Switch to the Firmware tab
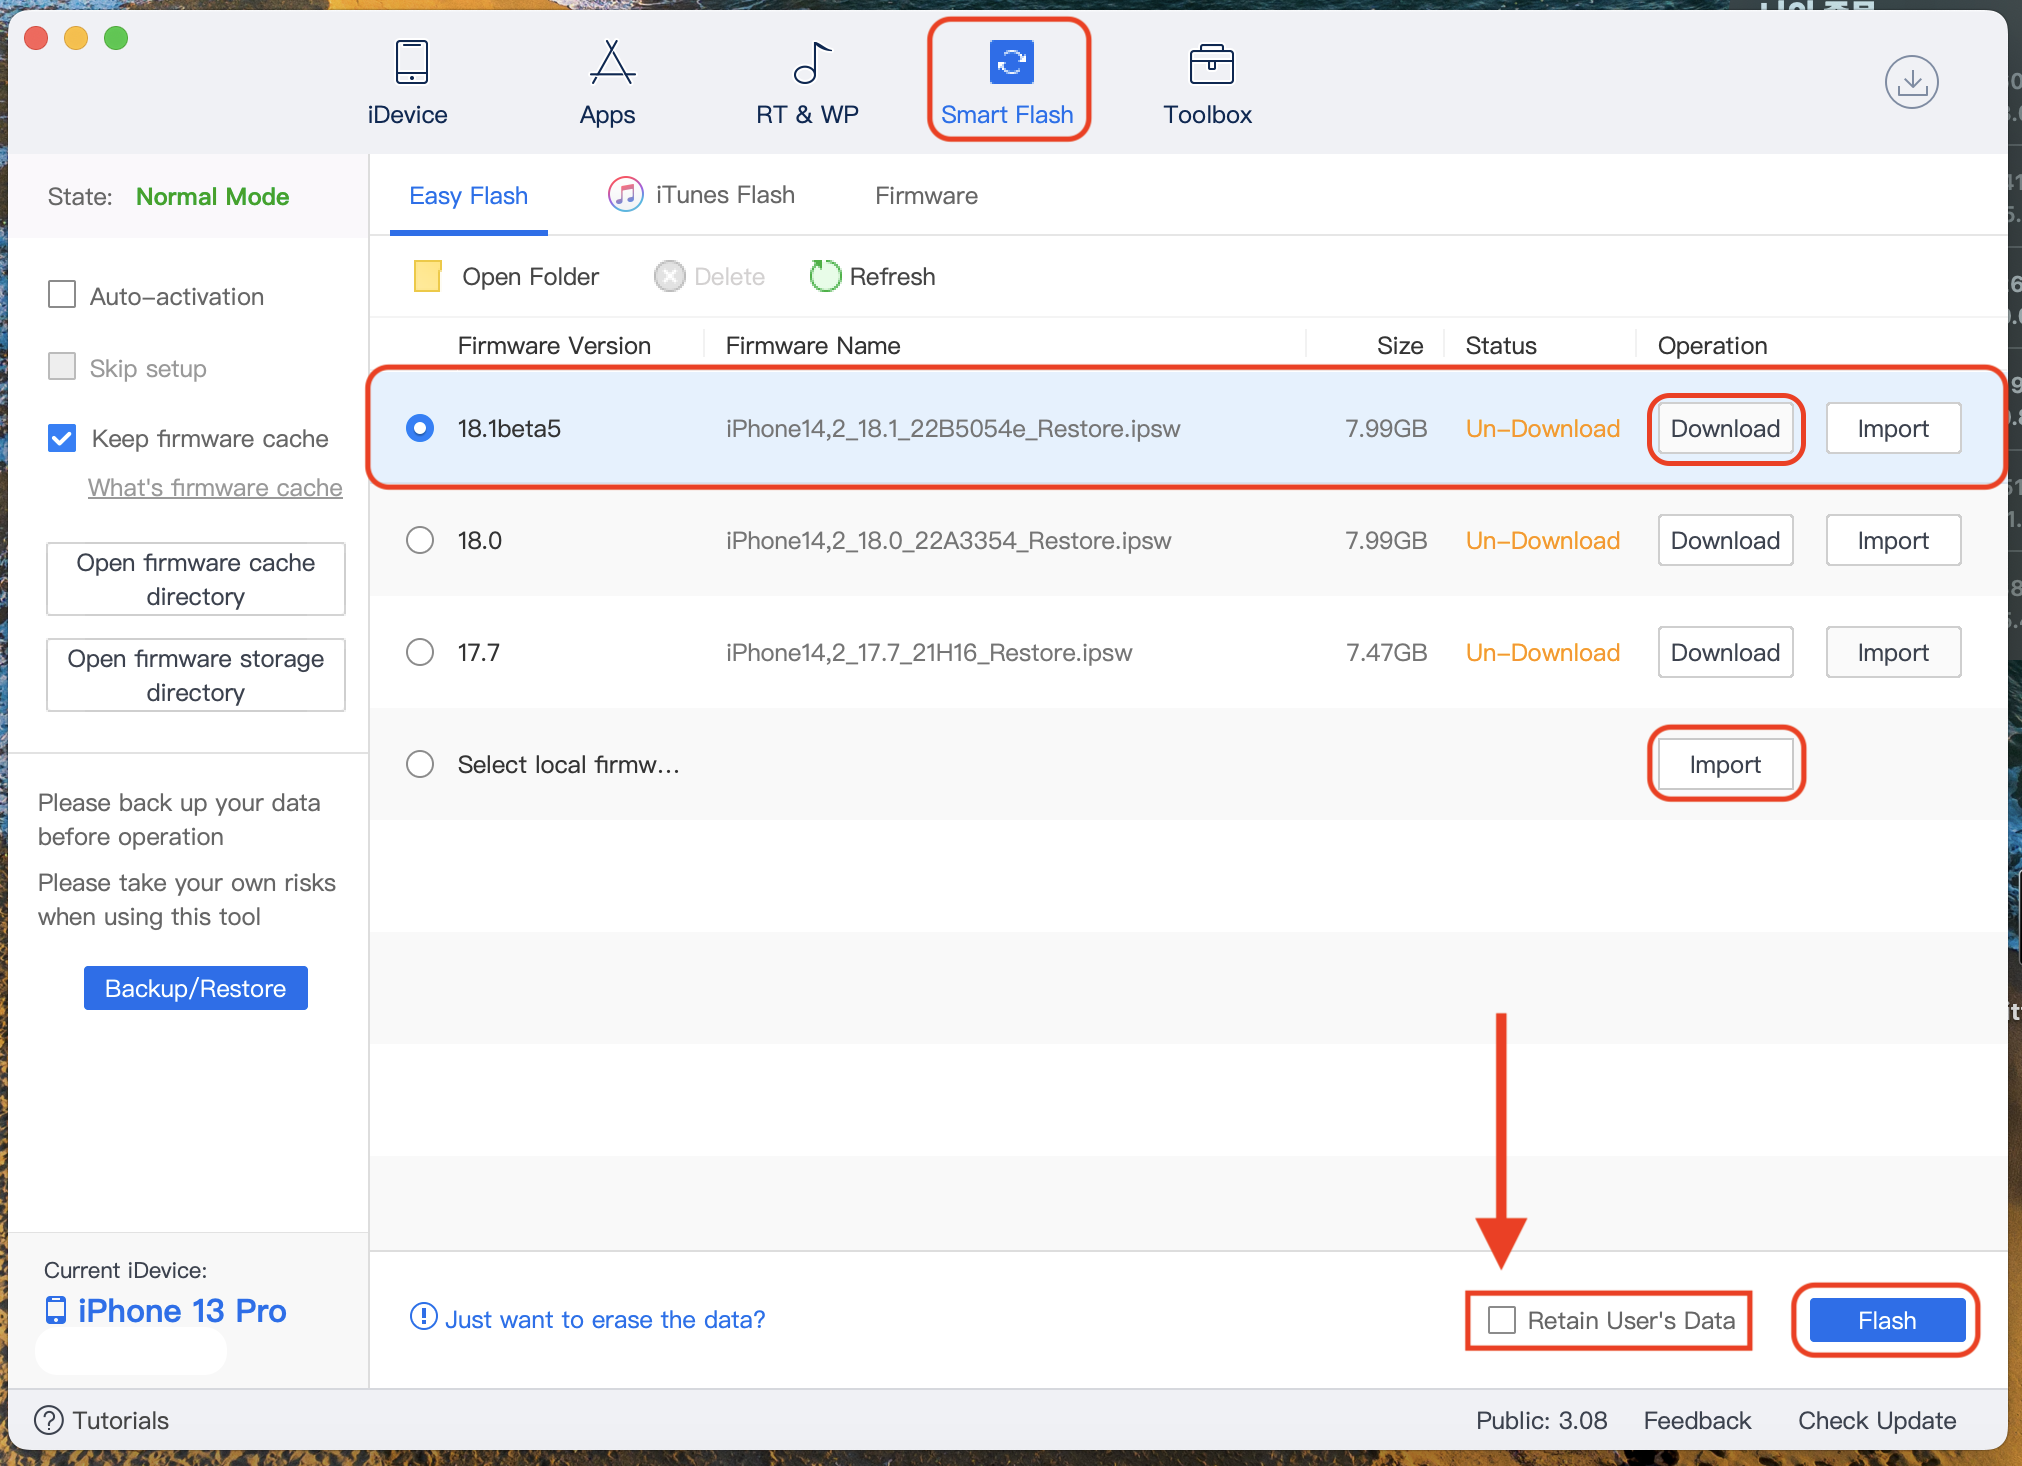 pos(926,196)
